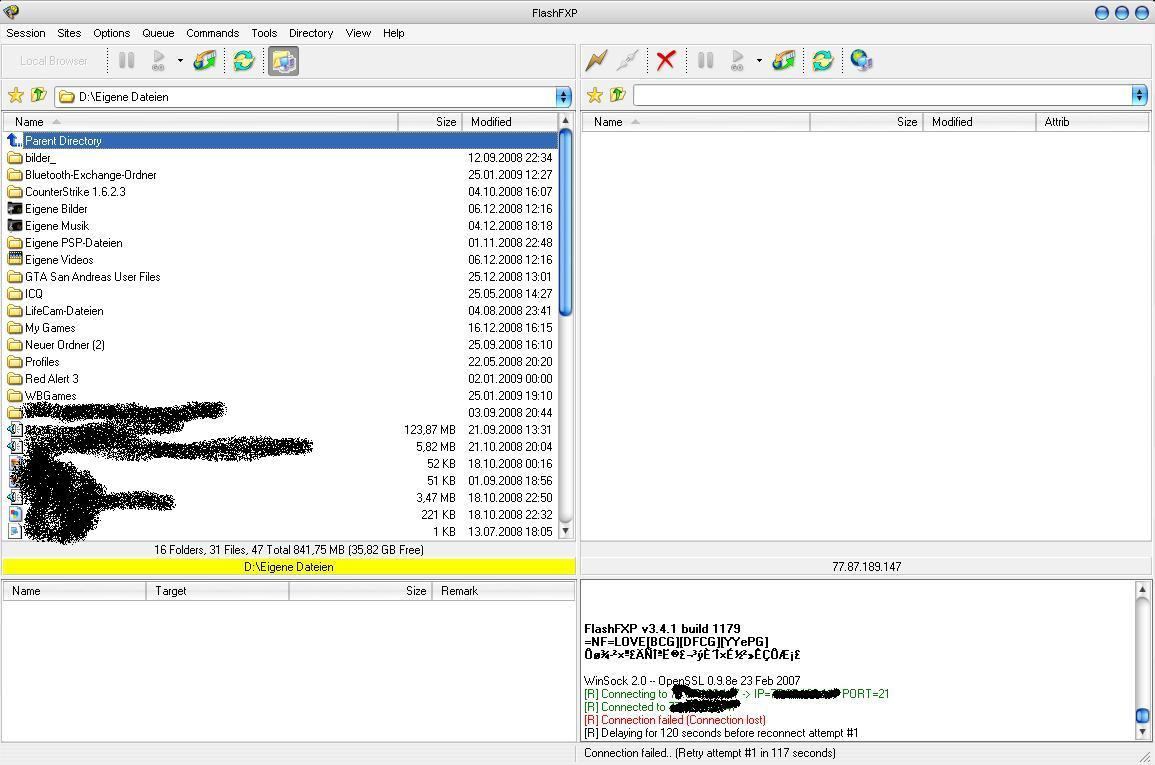
Task: Open the Tools menu
Action: pos(264,33)
